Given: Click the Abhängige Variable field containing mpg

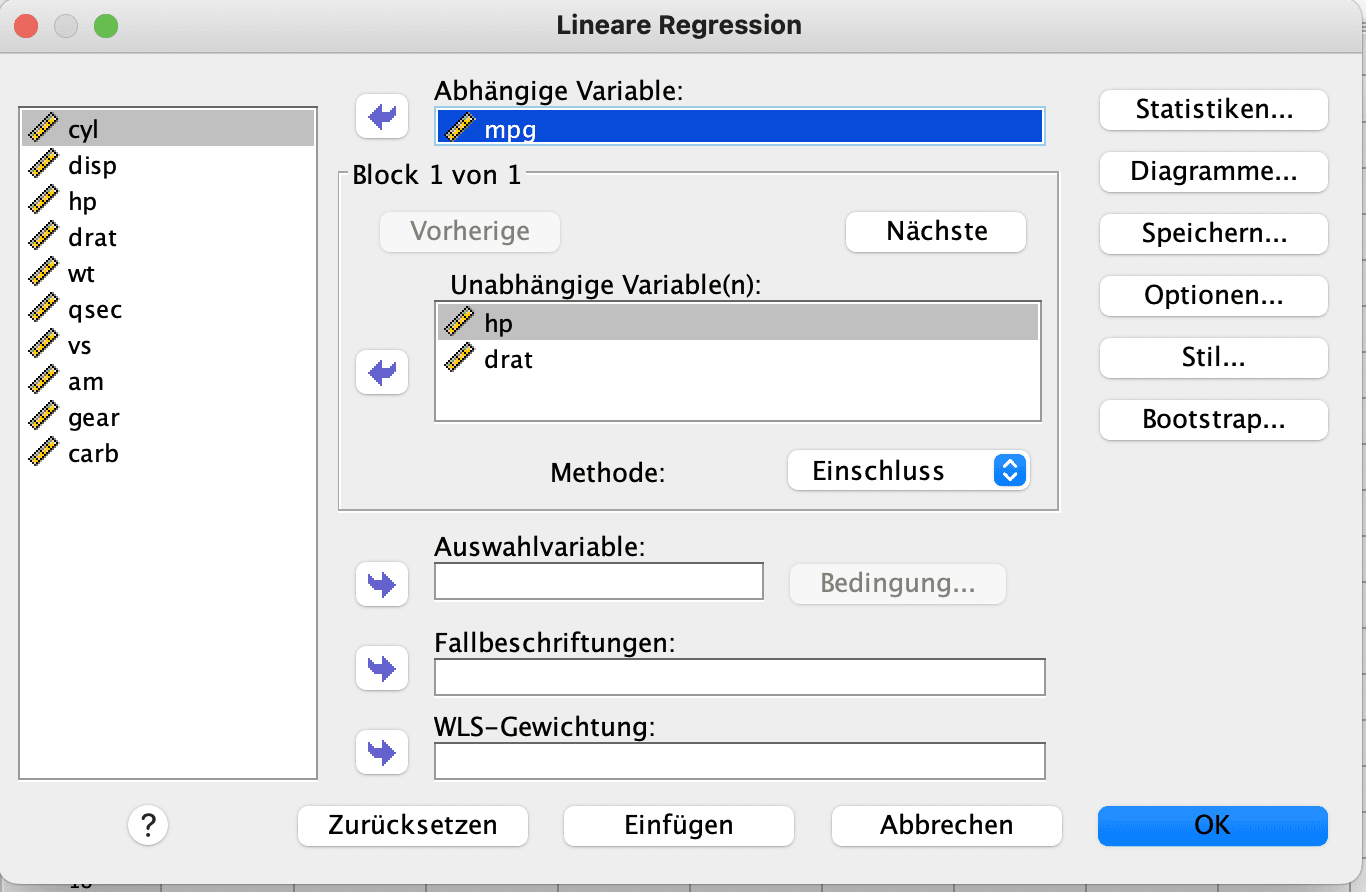Looking at the screenshot, I should click(739, 127).
